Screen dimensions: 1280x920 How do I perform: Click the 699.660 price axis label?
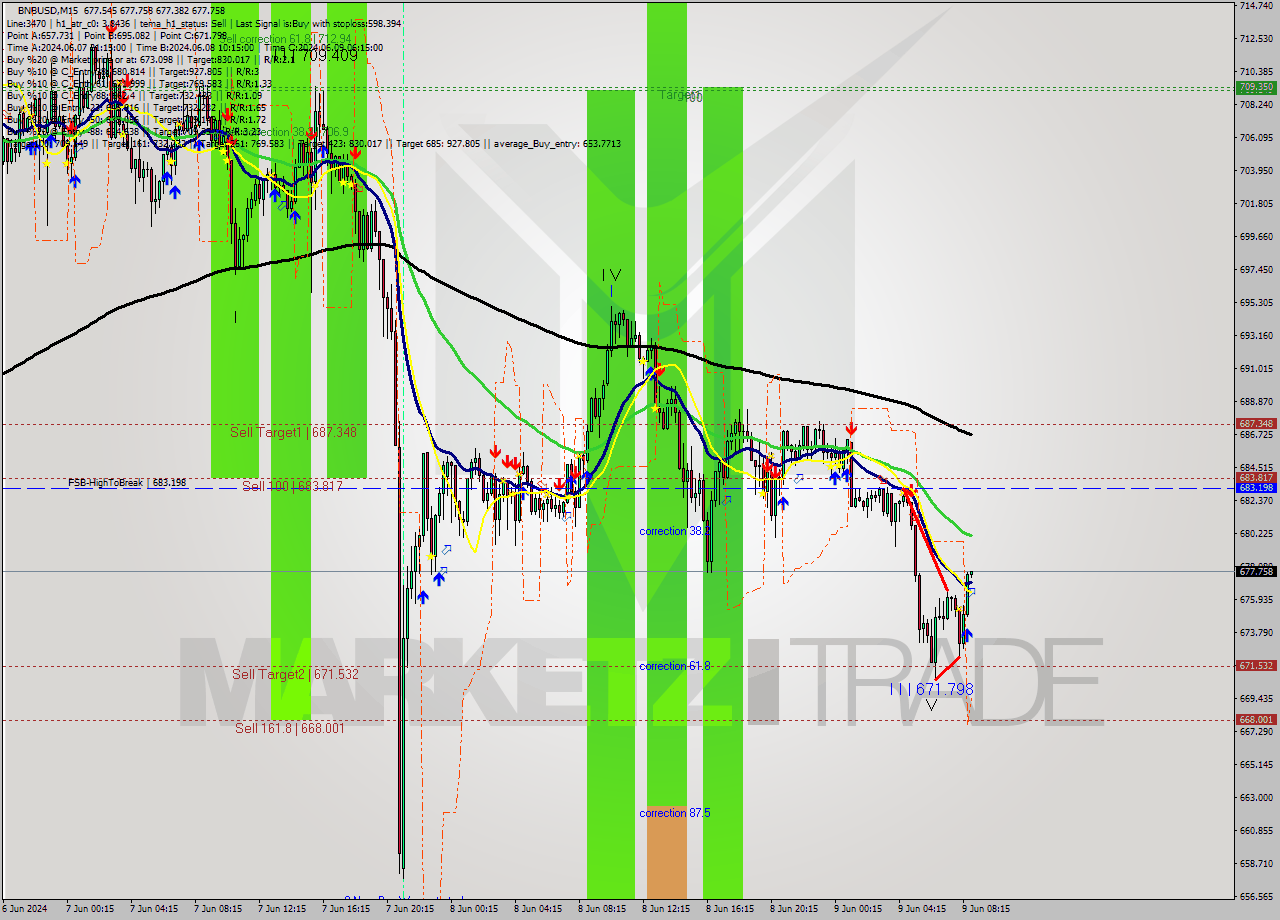(1256, 236)
